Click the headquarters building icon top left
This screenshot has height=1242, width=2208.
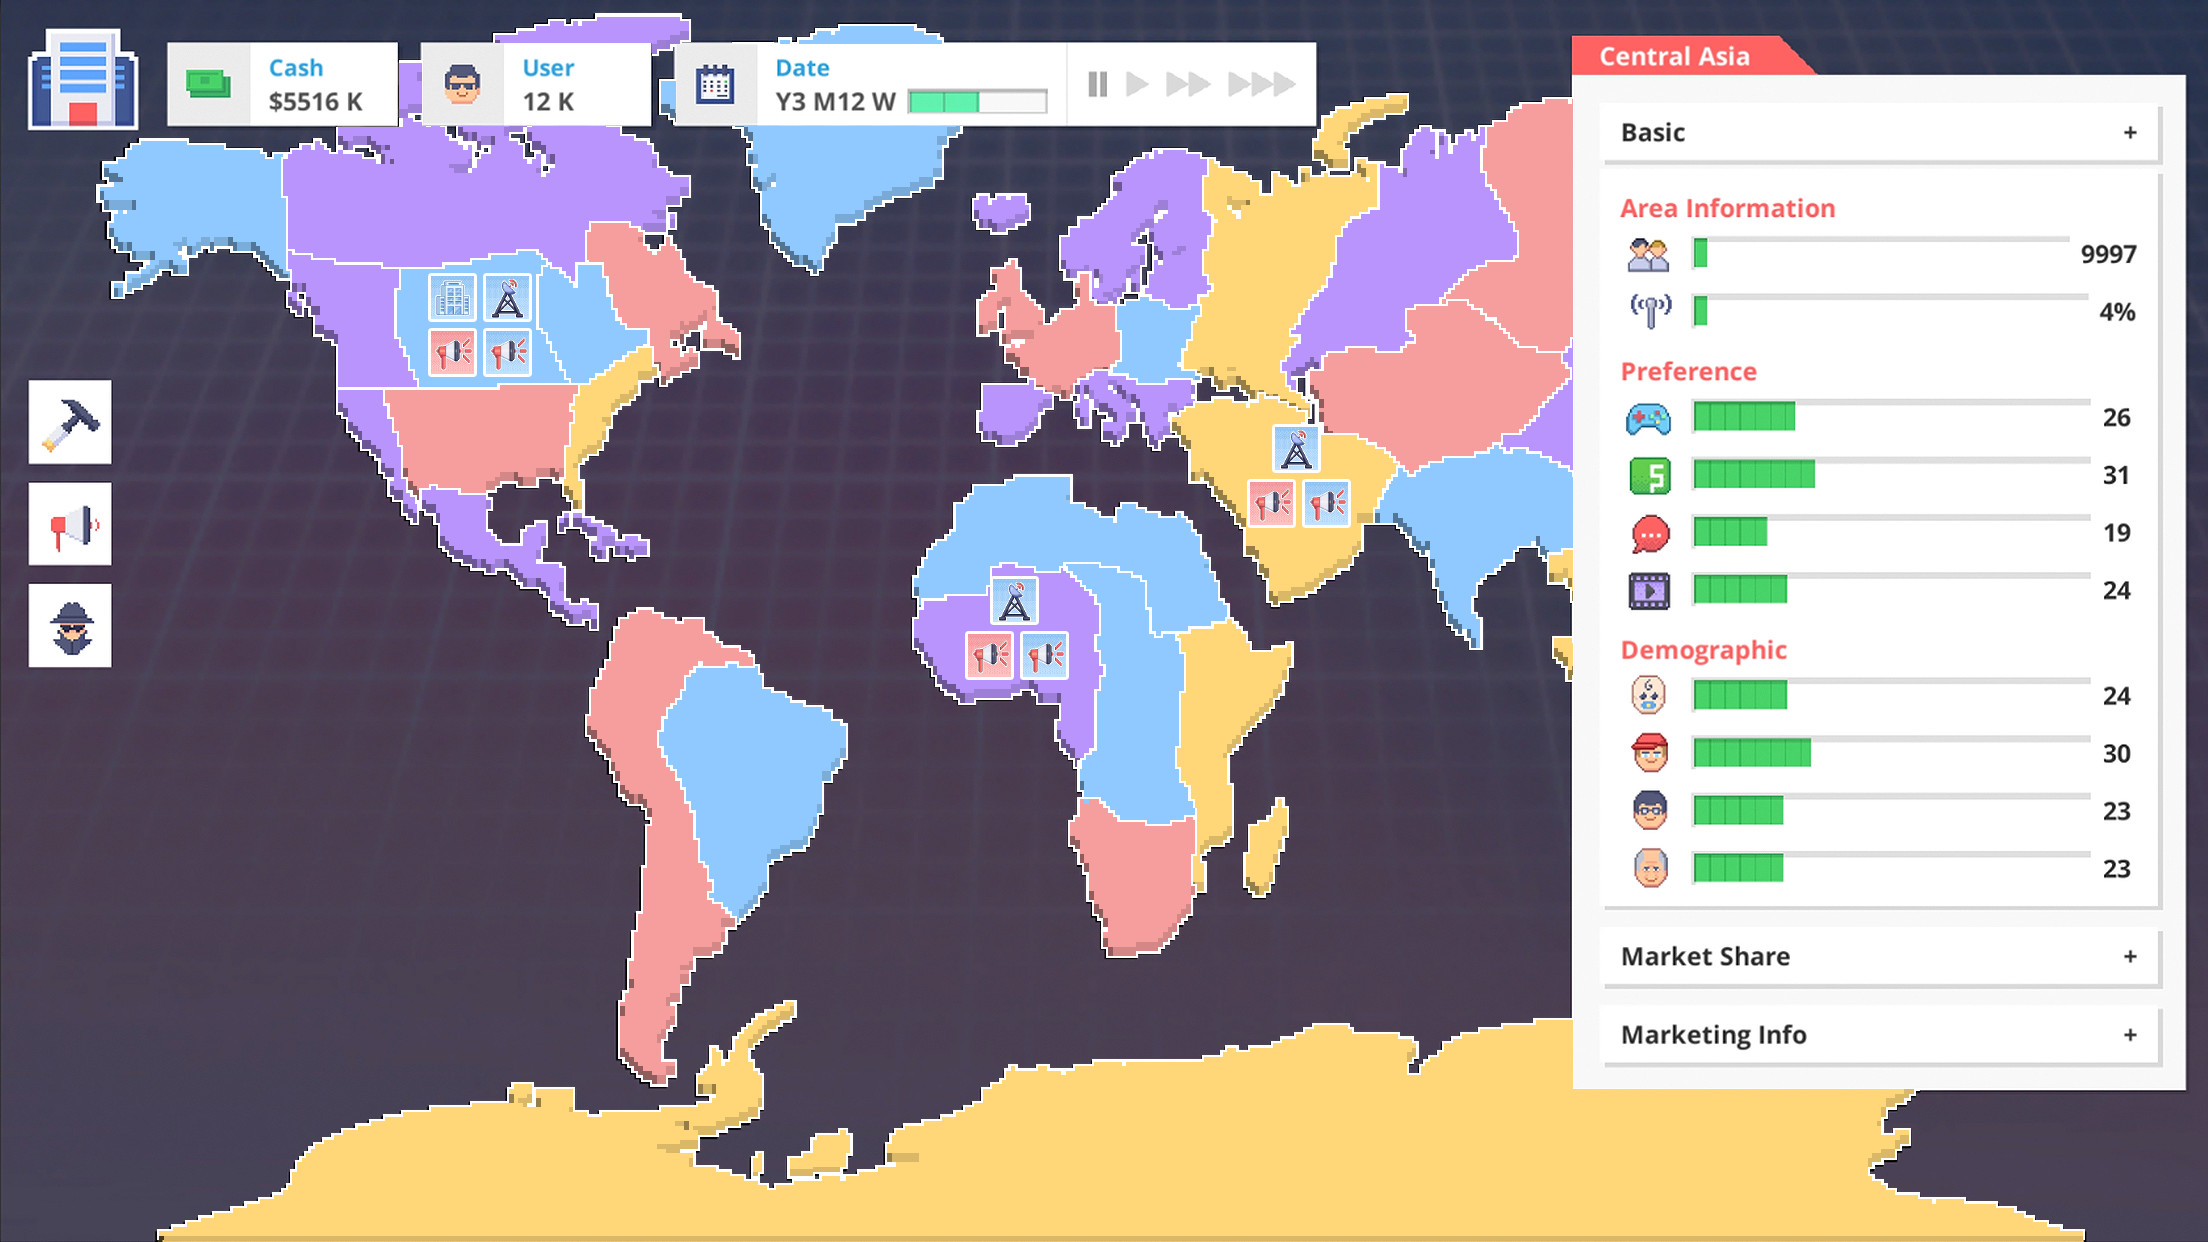click(x=82, y=80)
